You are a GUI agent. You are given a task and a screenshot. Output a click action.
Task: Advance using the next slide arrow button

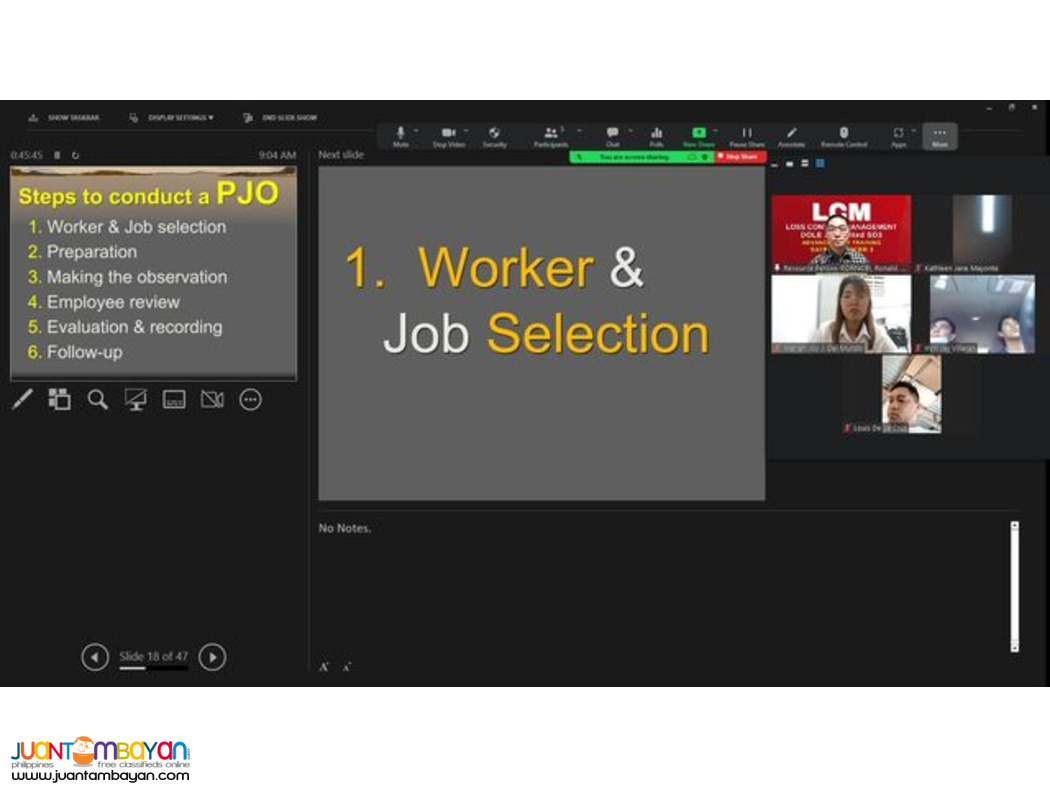pyautogui.click(x=212, y=656)
